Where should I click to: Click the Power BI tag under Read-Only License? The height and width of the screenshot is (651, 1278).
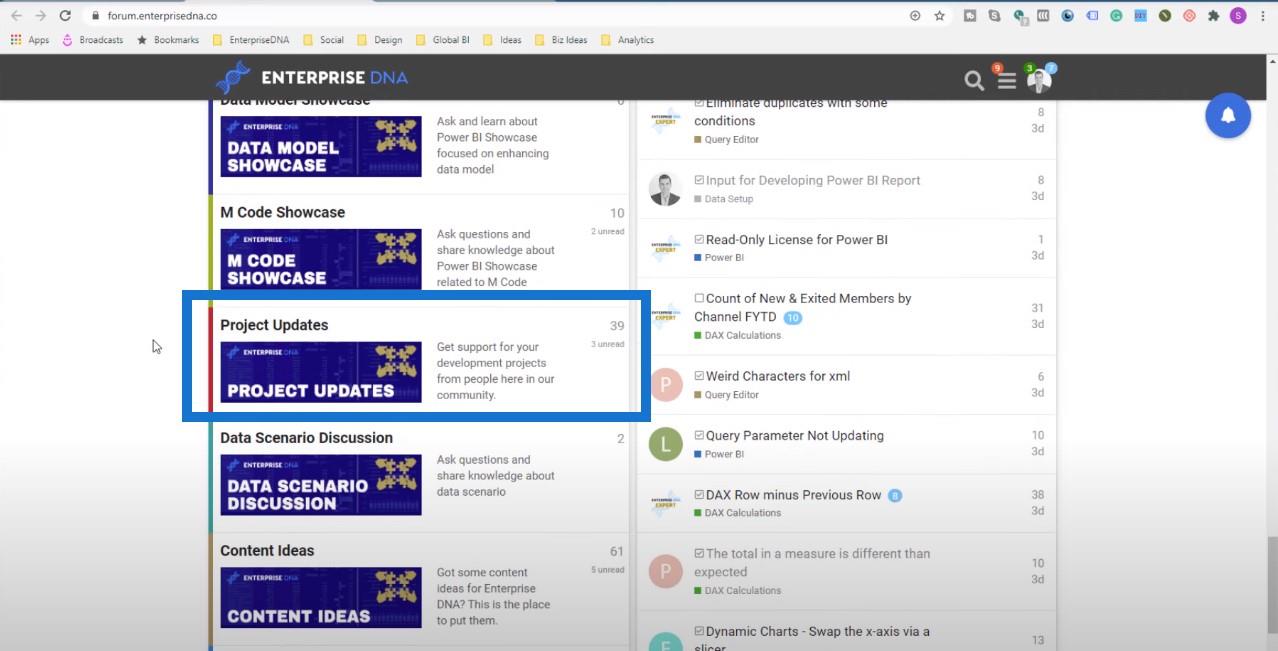click(x=719, y=258)
